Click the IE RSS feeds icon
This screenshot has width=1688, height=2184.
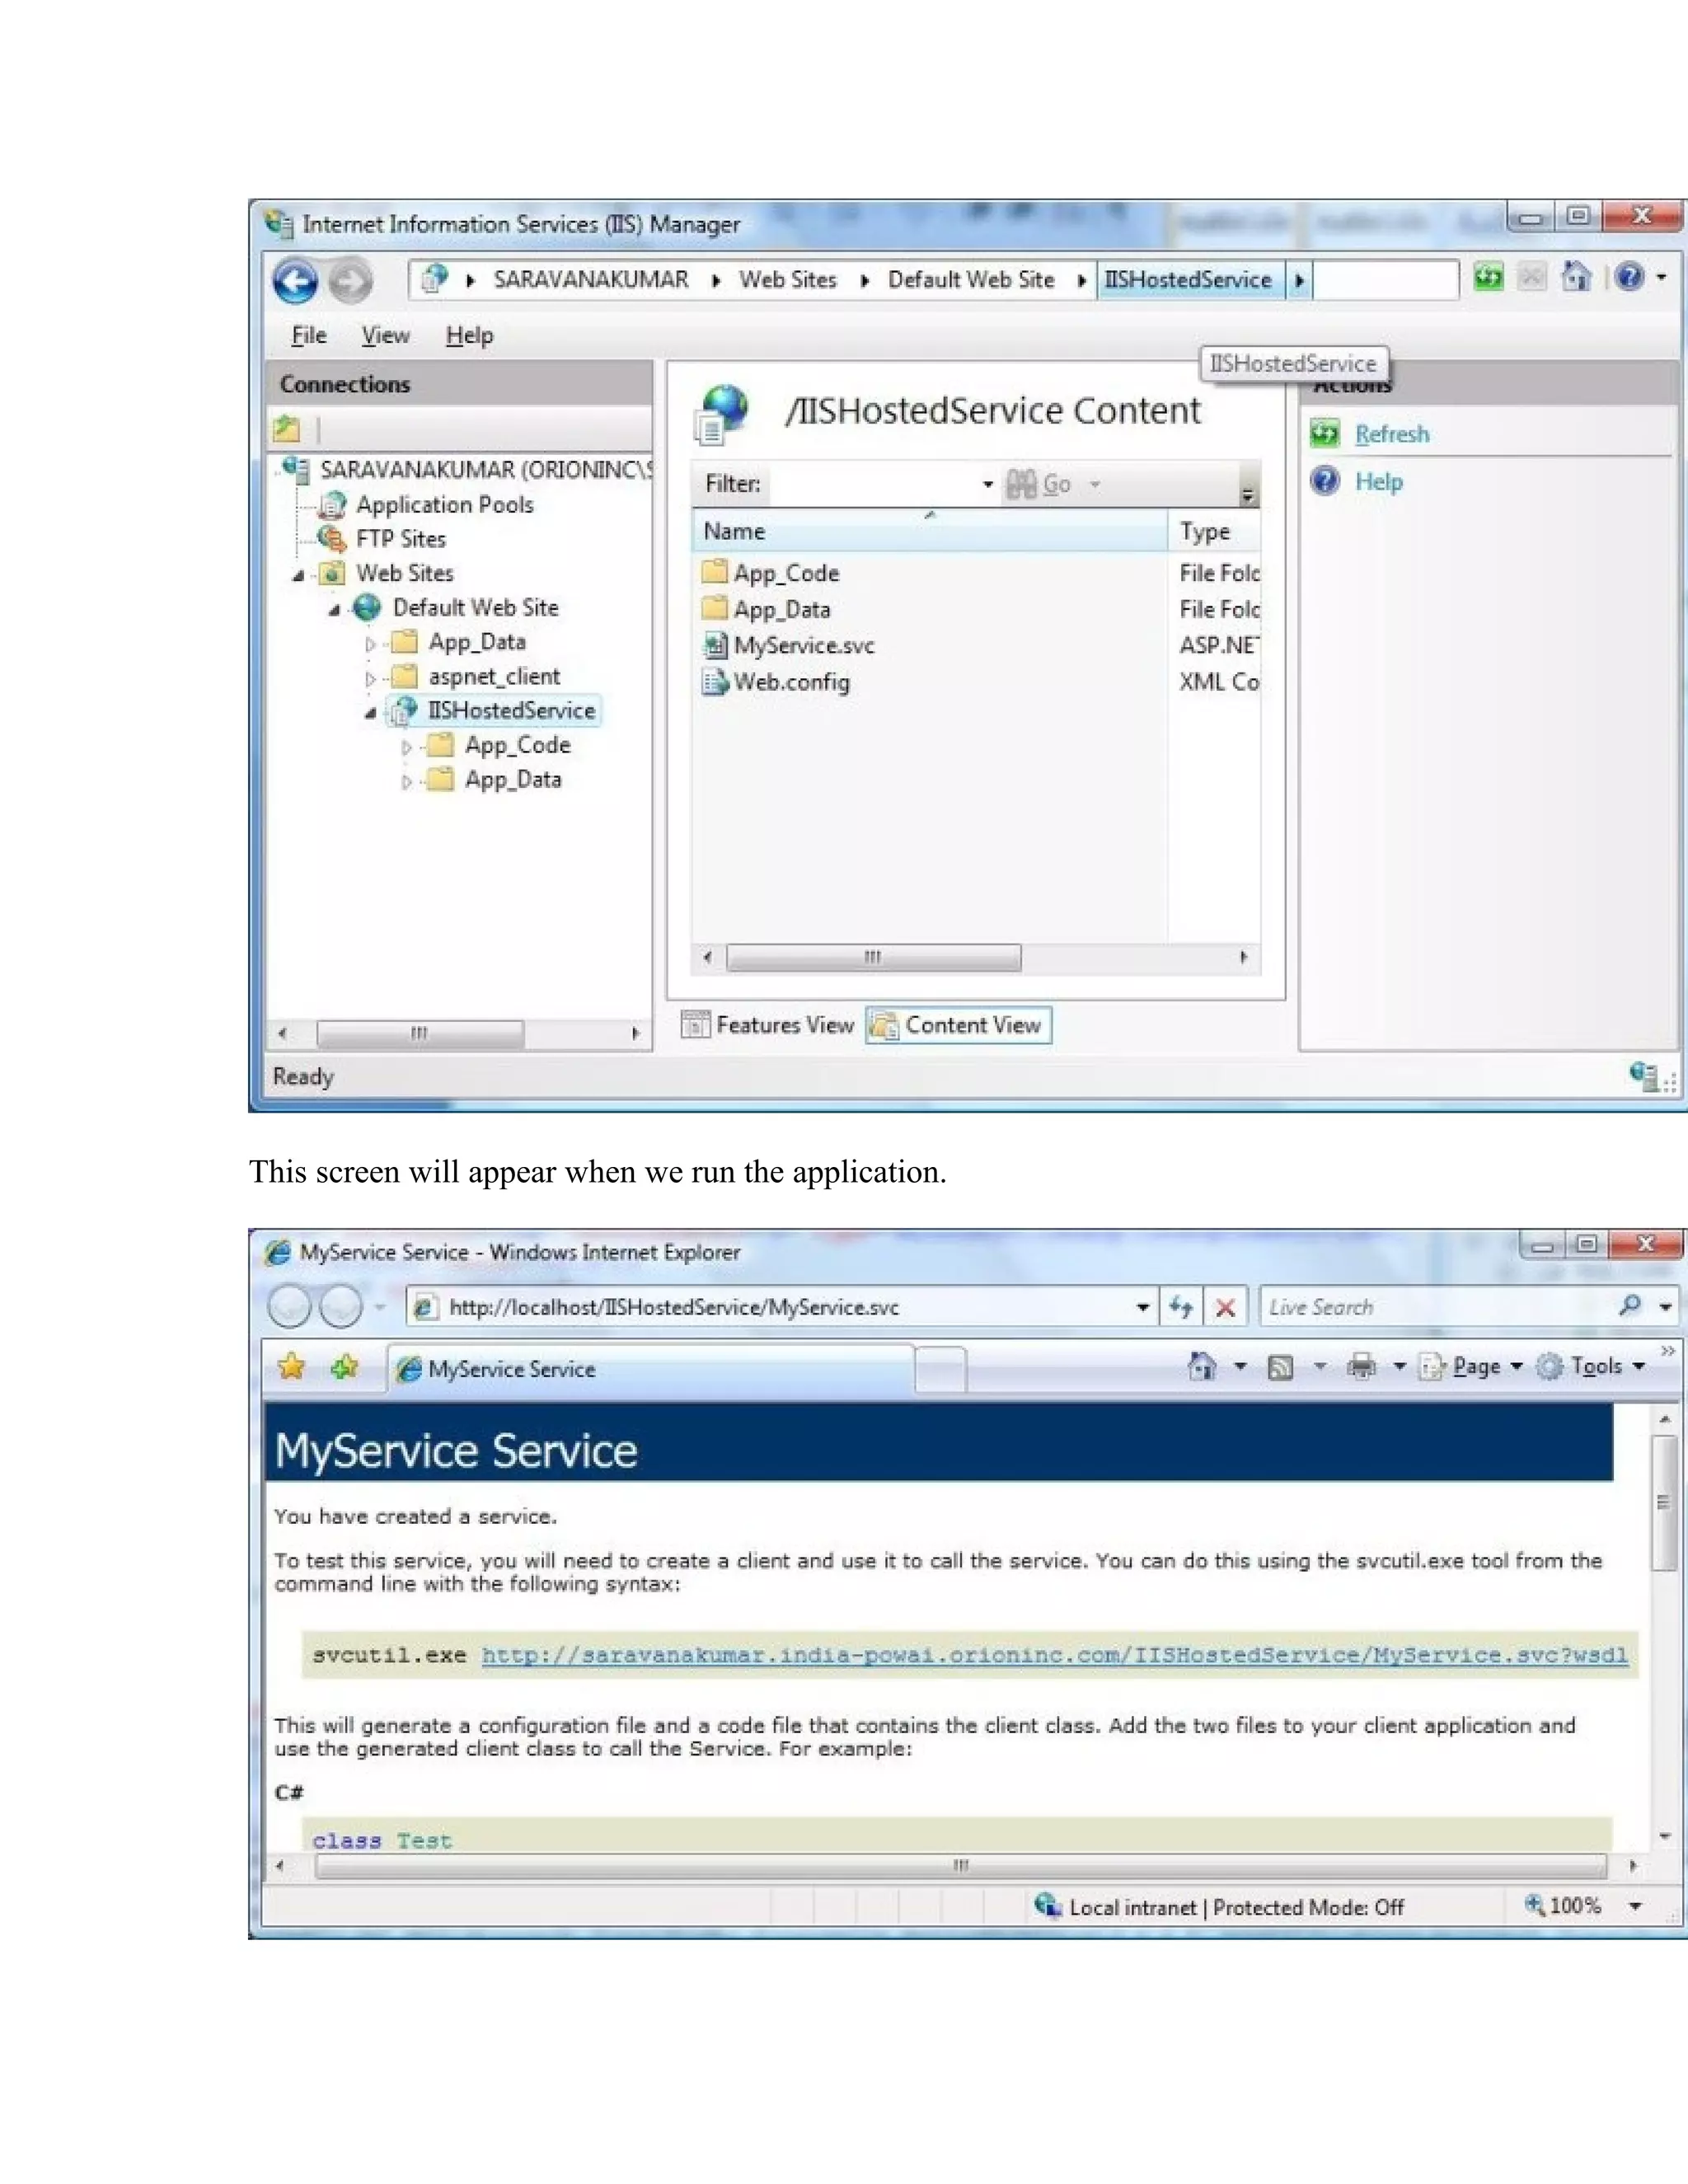pyautogui.click(x=1280, y=1367)
